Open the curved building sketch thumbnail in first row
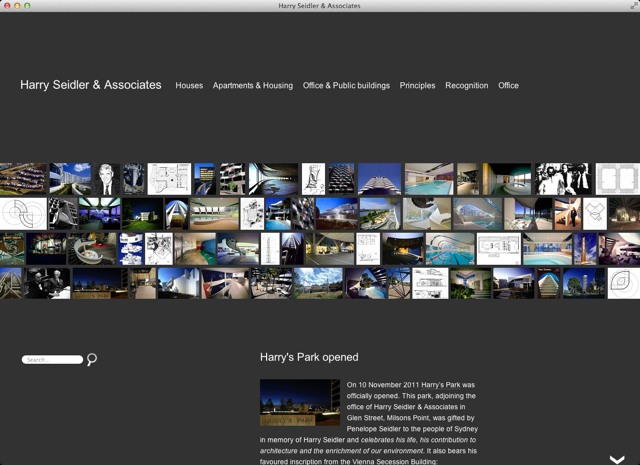 tap(313, 179)
